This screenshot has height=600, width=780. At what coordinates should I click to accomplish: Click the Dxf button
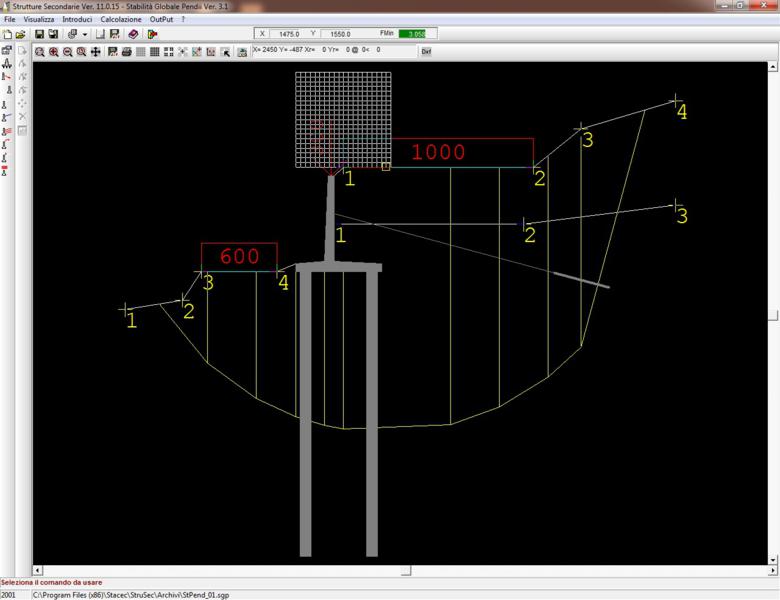tap(426, 51)
